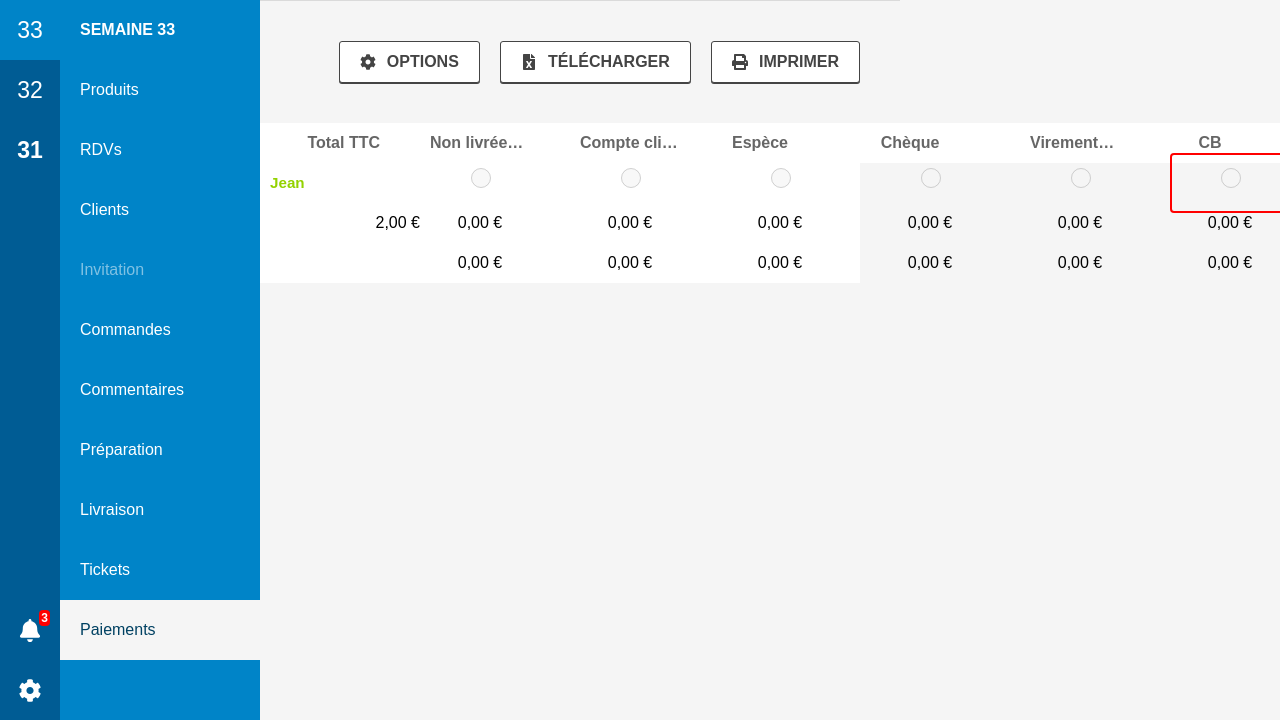1280x720 pixels.
Task: Open settings via the sidebar gear icon
Action: (x=30, y=690)
